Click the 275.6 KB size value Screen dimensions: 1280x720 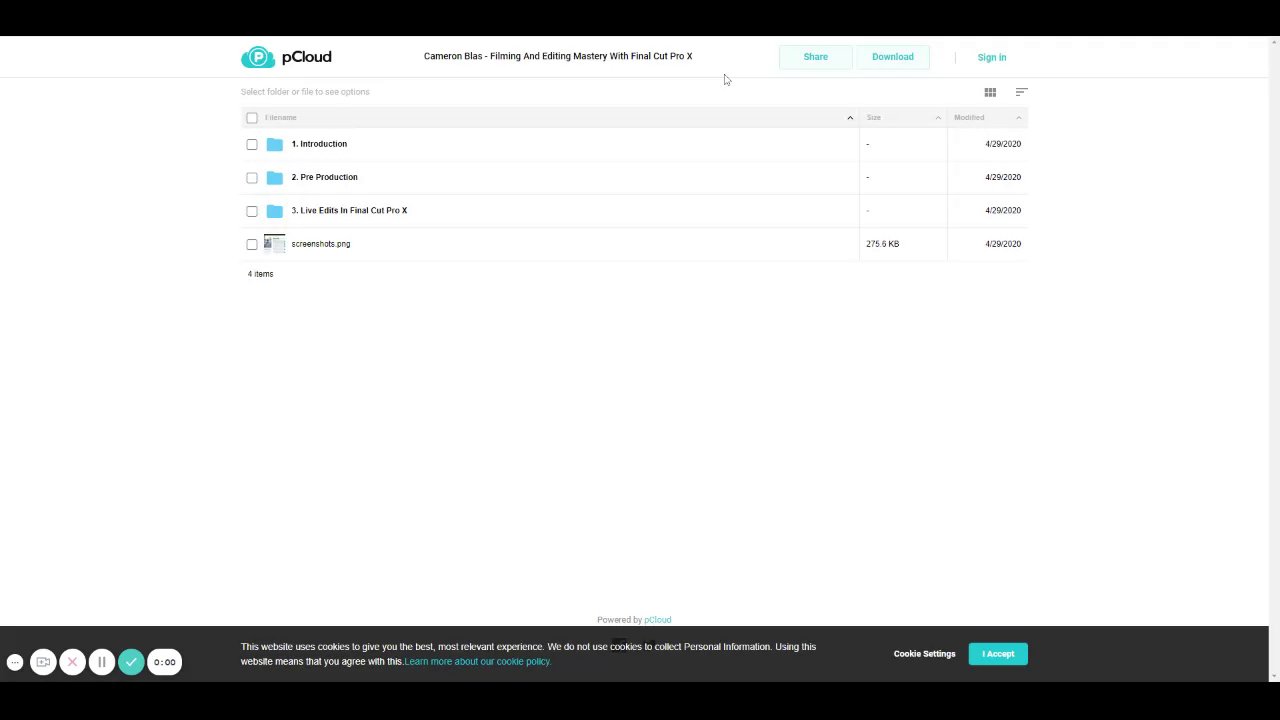882,244
